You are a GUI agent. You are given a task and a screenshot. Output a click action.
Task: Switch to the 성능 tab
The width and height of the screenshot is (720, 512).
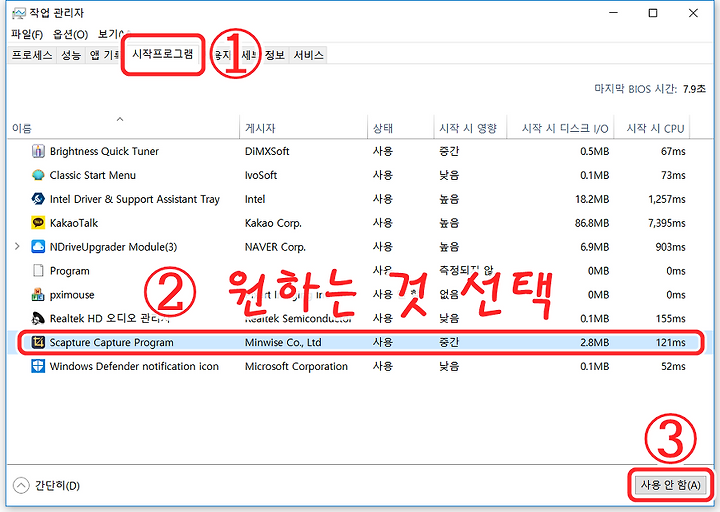[71, 55]
